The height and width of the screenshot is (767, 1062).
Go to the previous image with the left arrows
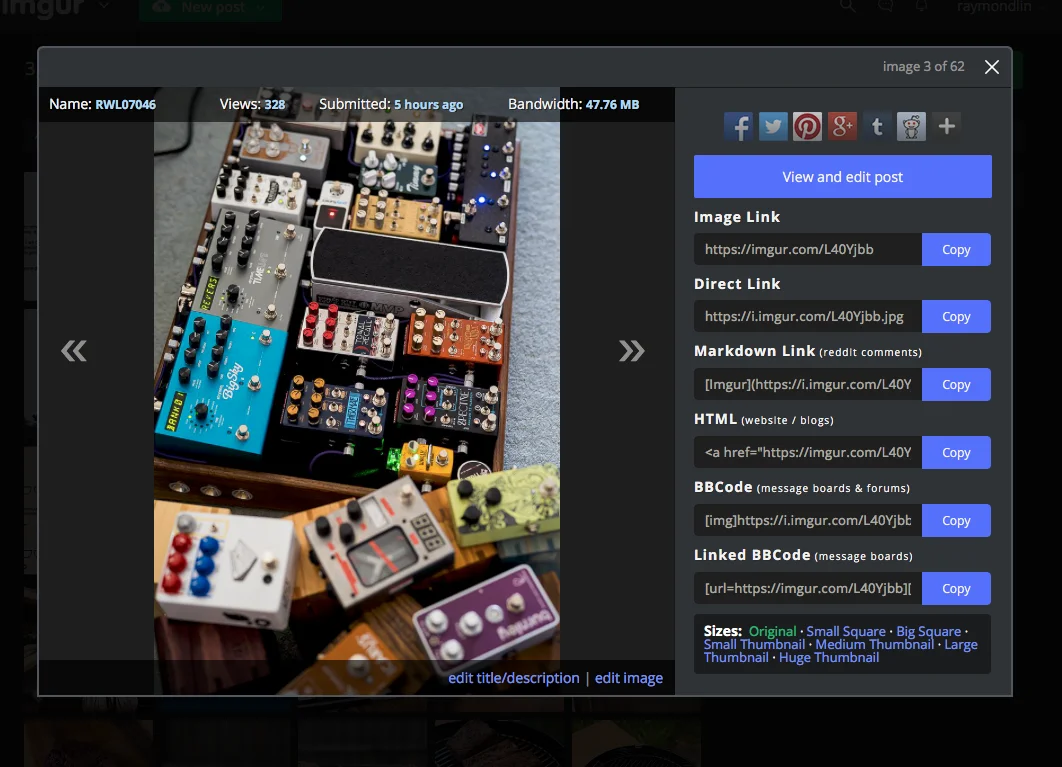[x=74, y=350]
